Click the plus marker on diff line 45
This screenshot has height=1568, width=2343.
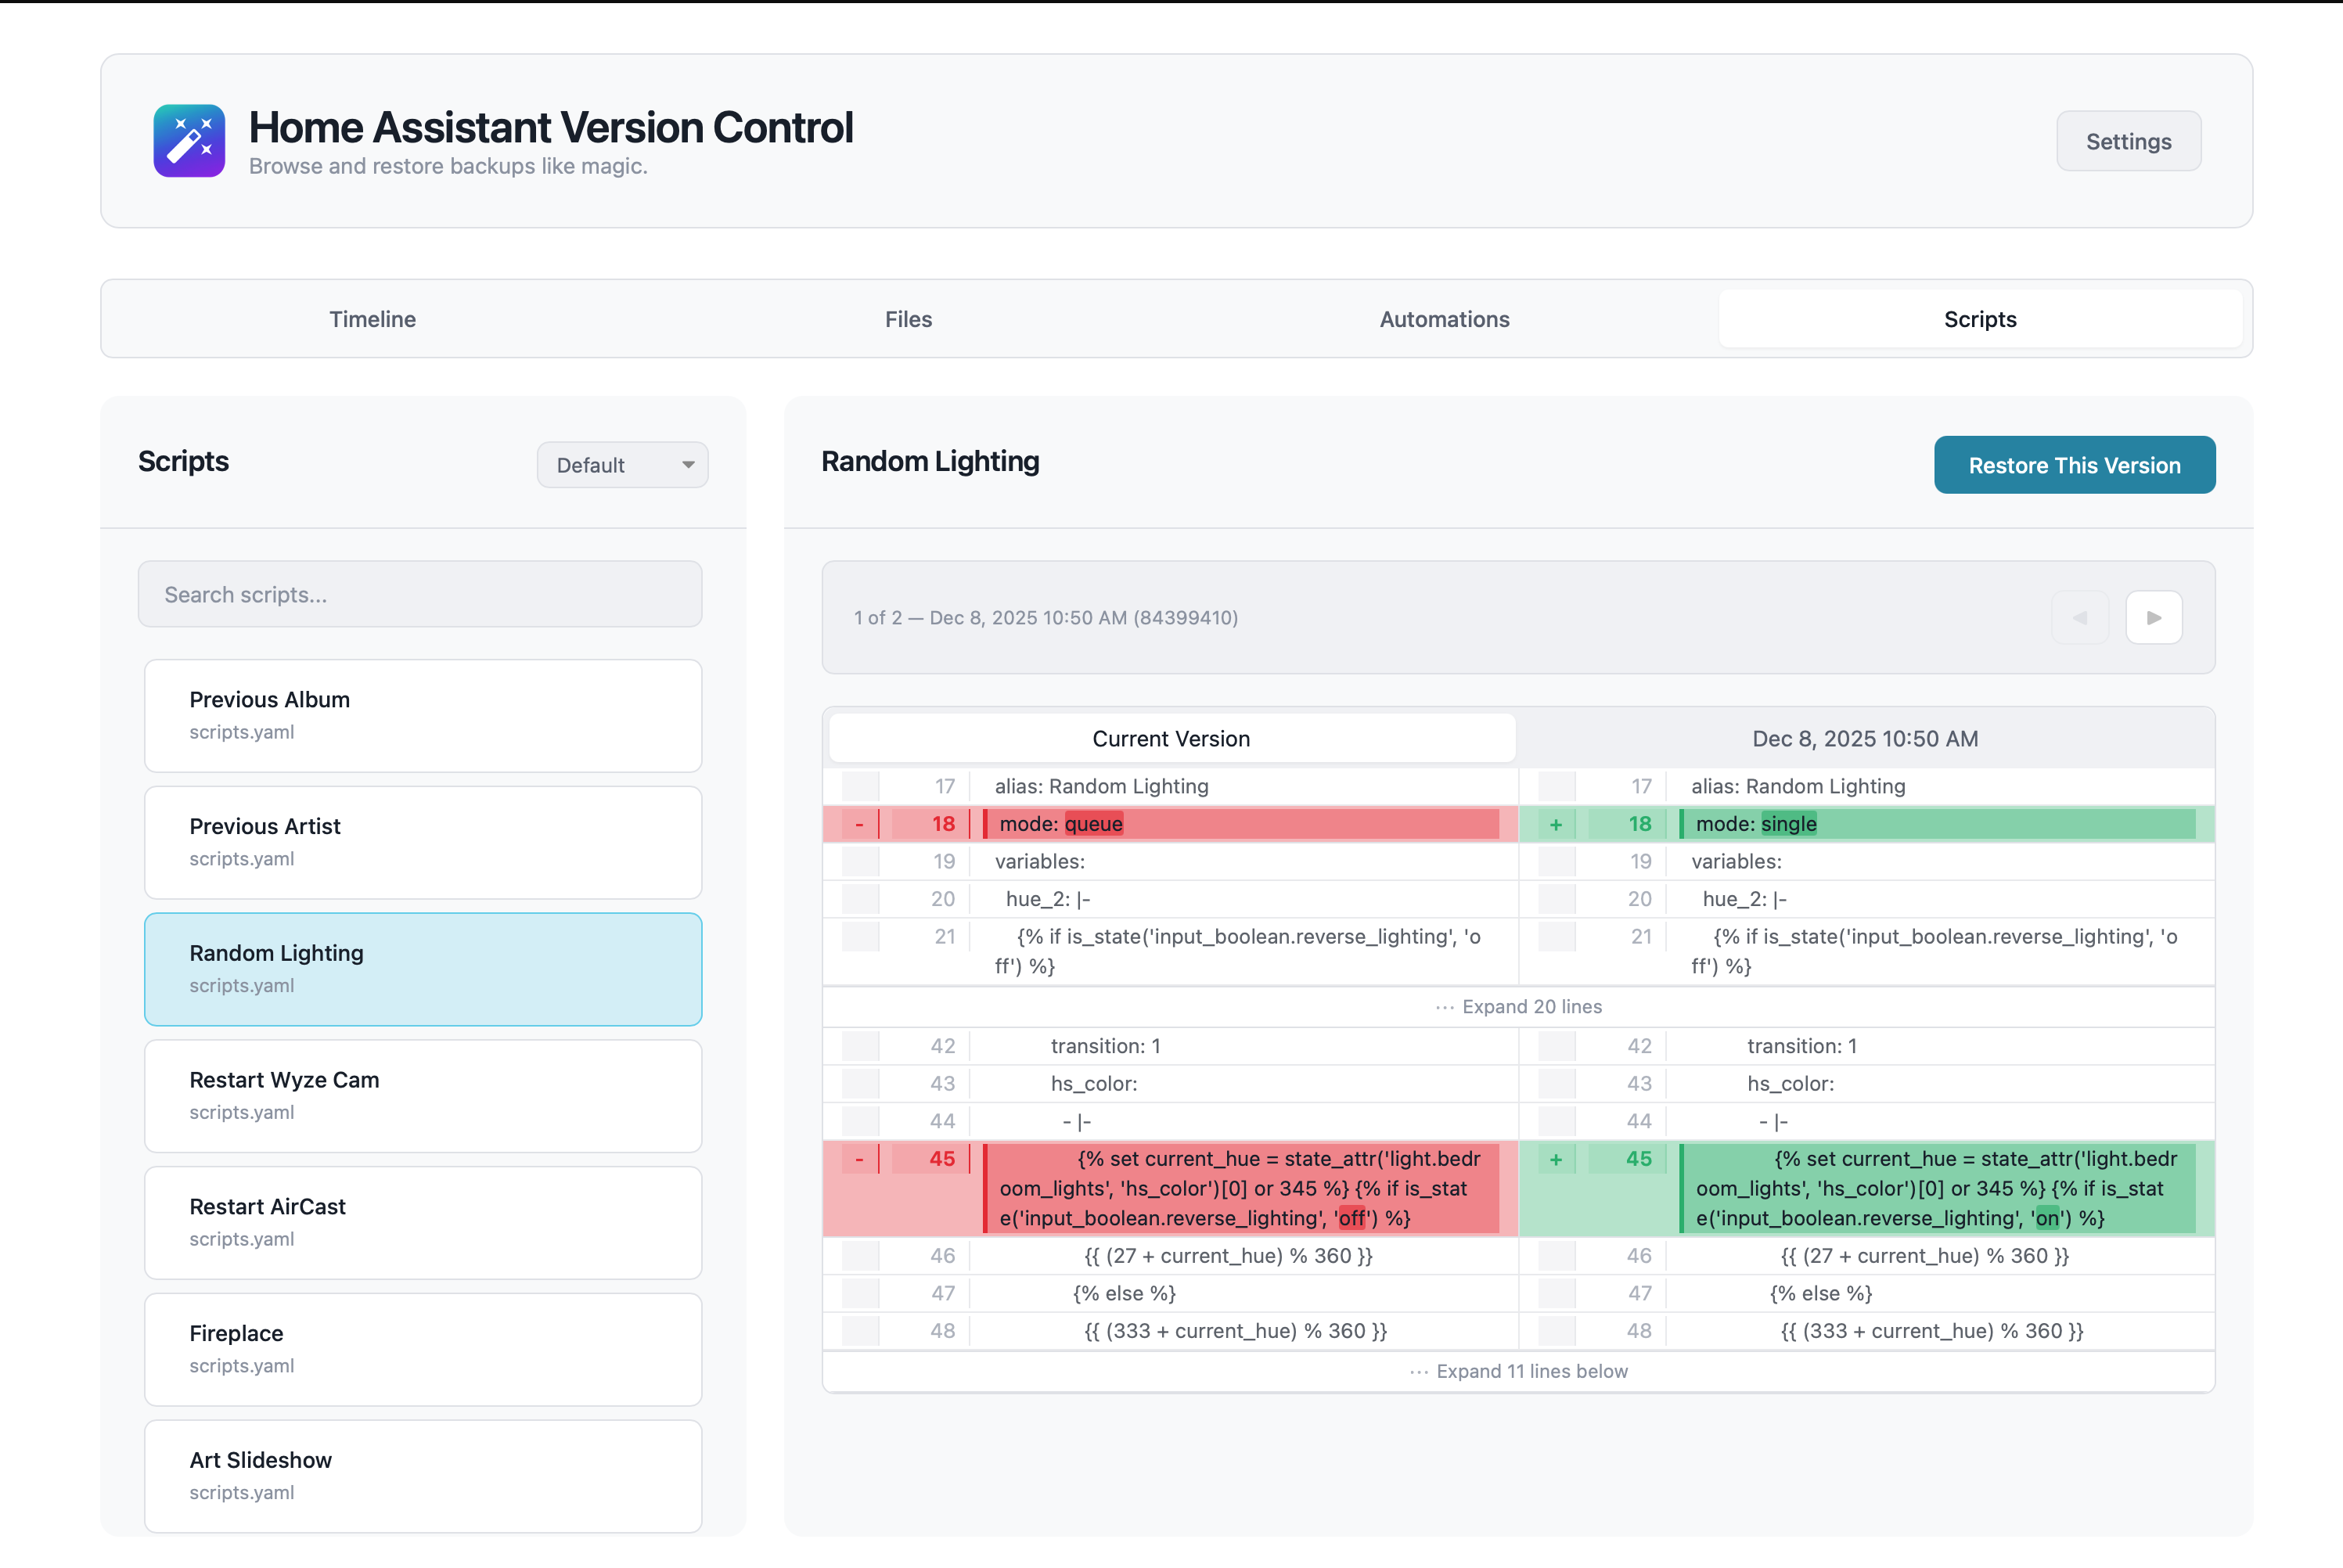pyautogui.click(x=1556, y=1159)
